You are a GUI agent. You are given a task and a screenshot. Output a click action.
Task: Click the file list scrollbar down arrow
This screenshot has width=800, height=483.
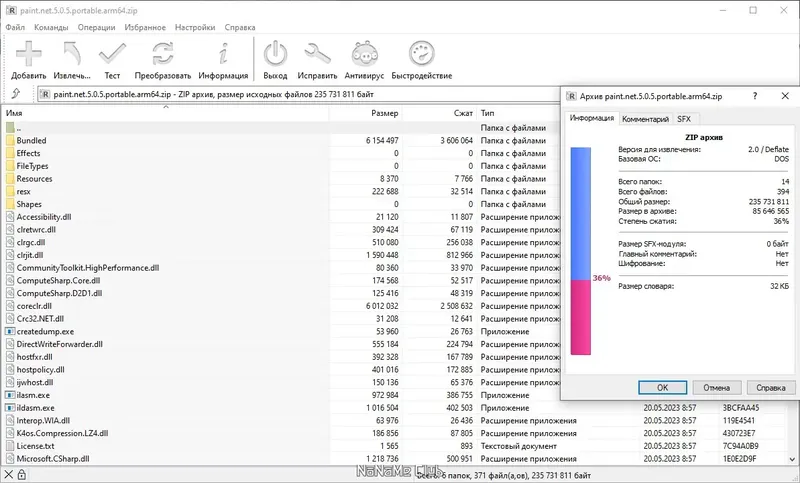coord(792,459)
